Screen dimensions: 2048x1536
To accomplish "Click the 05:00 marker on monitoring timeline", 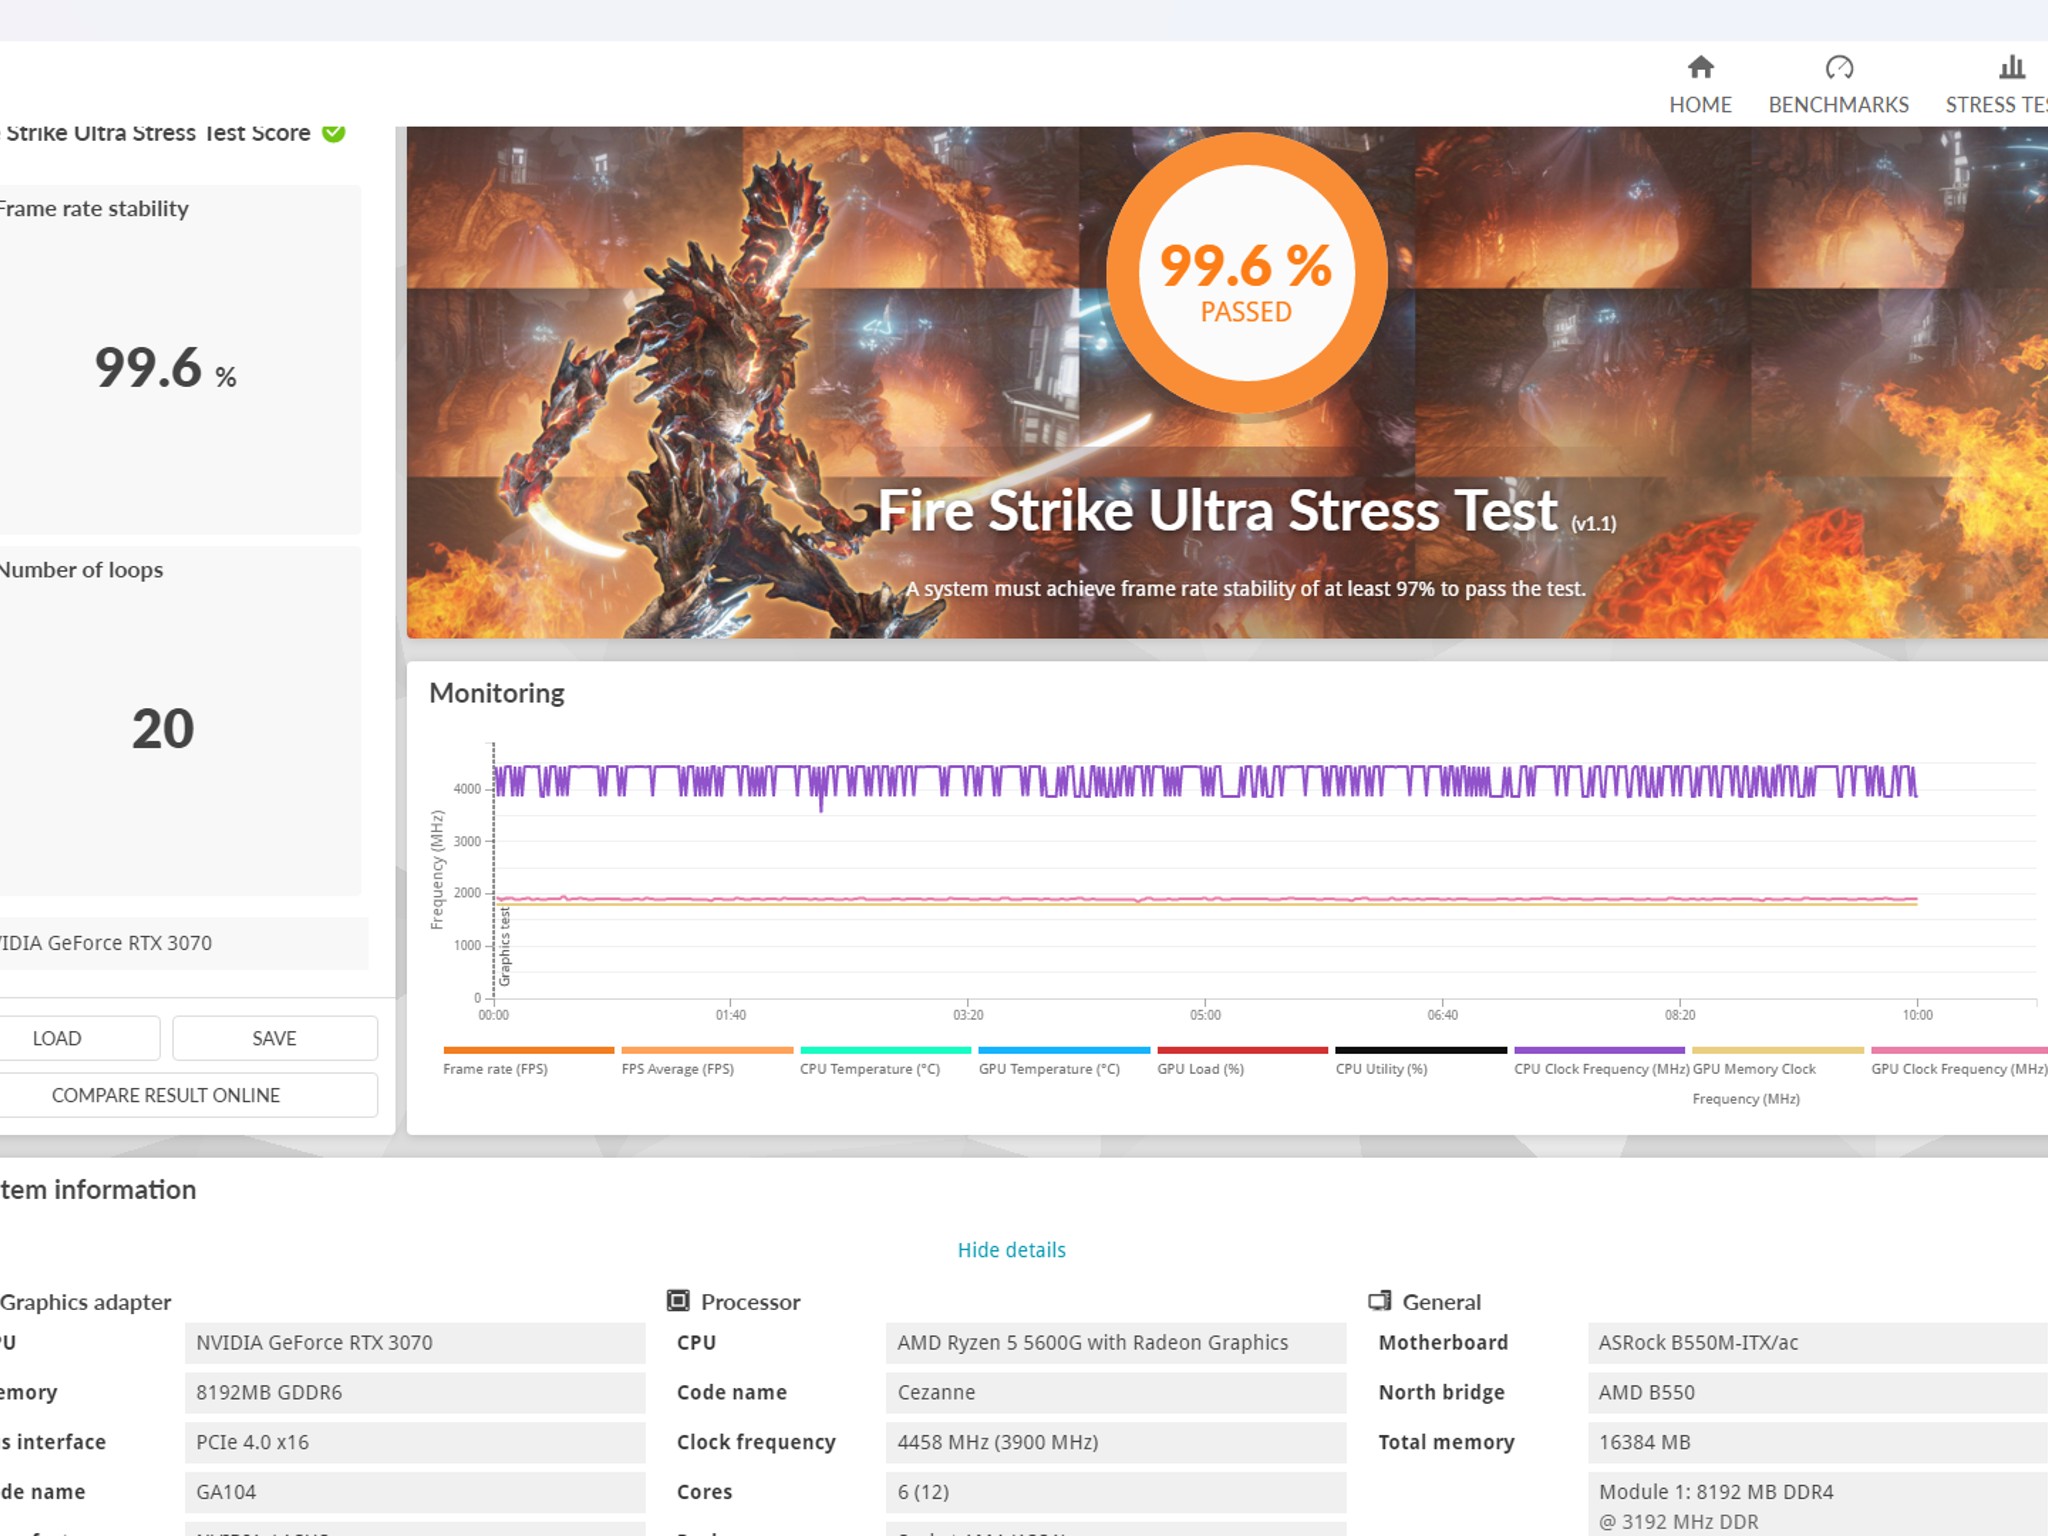I will click(x=1205, y=1015).
